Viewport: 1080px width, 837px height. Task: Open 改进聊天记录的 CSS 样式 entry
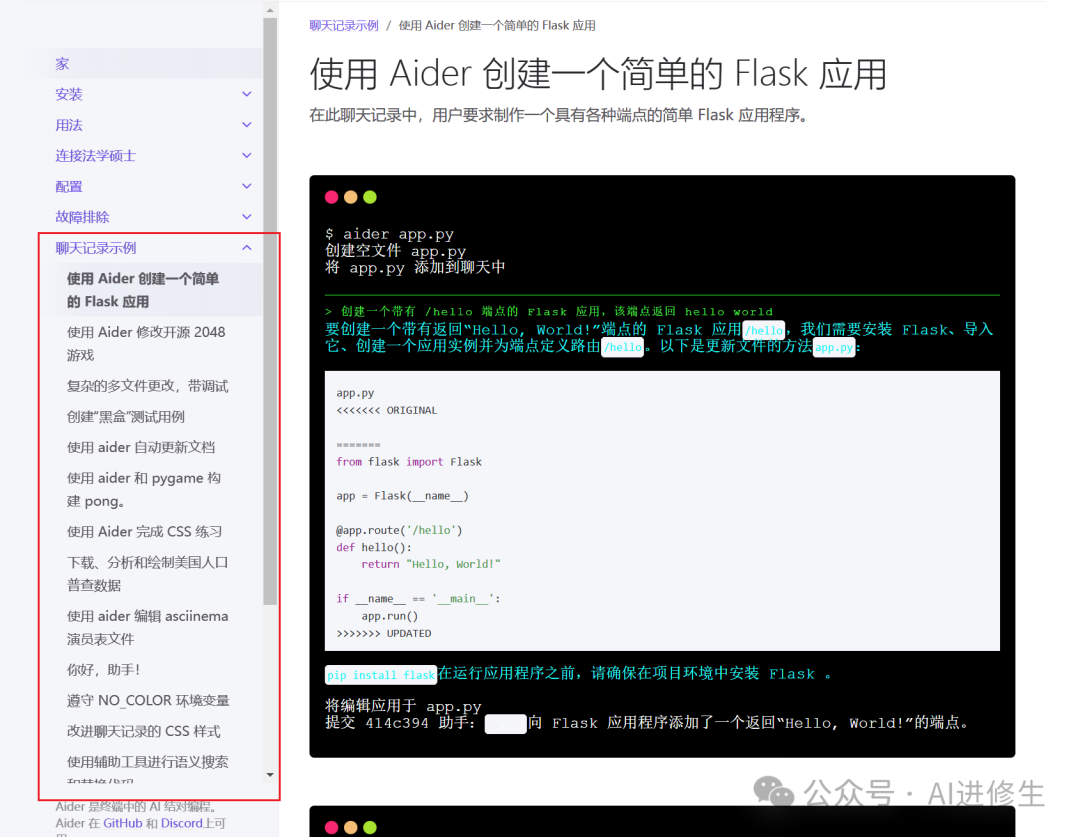coord(143,731)
